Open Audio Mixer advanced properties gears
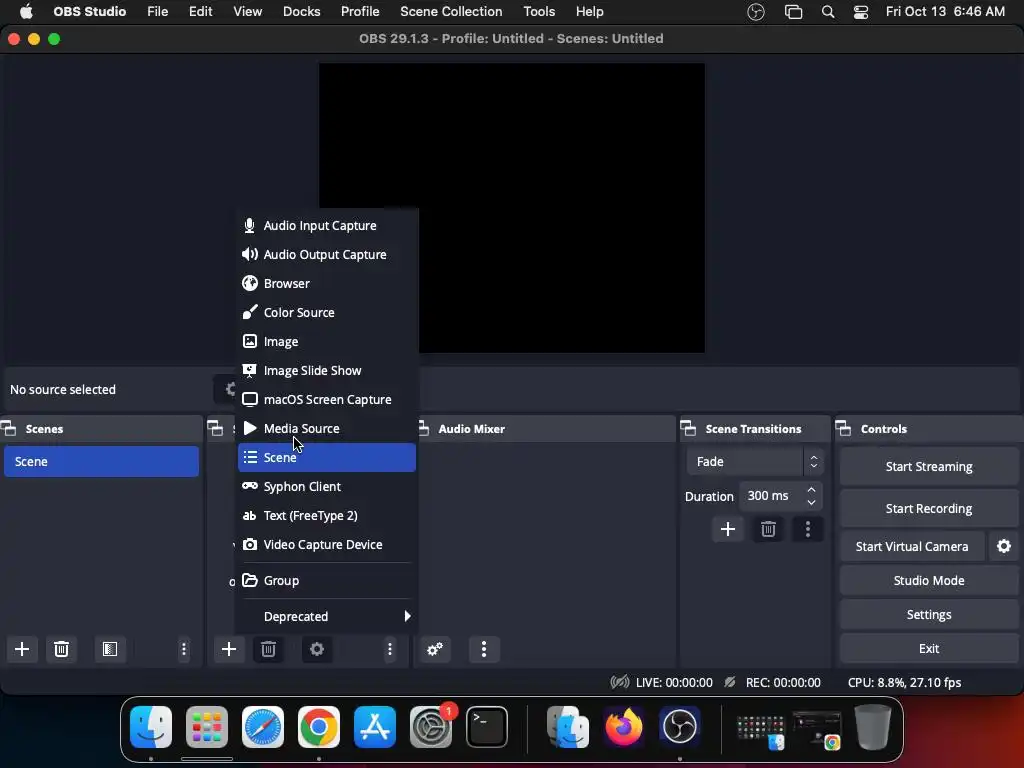Screen dimensions: 1024x768 pos(435,649)
